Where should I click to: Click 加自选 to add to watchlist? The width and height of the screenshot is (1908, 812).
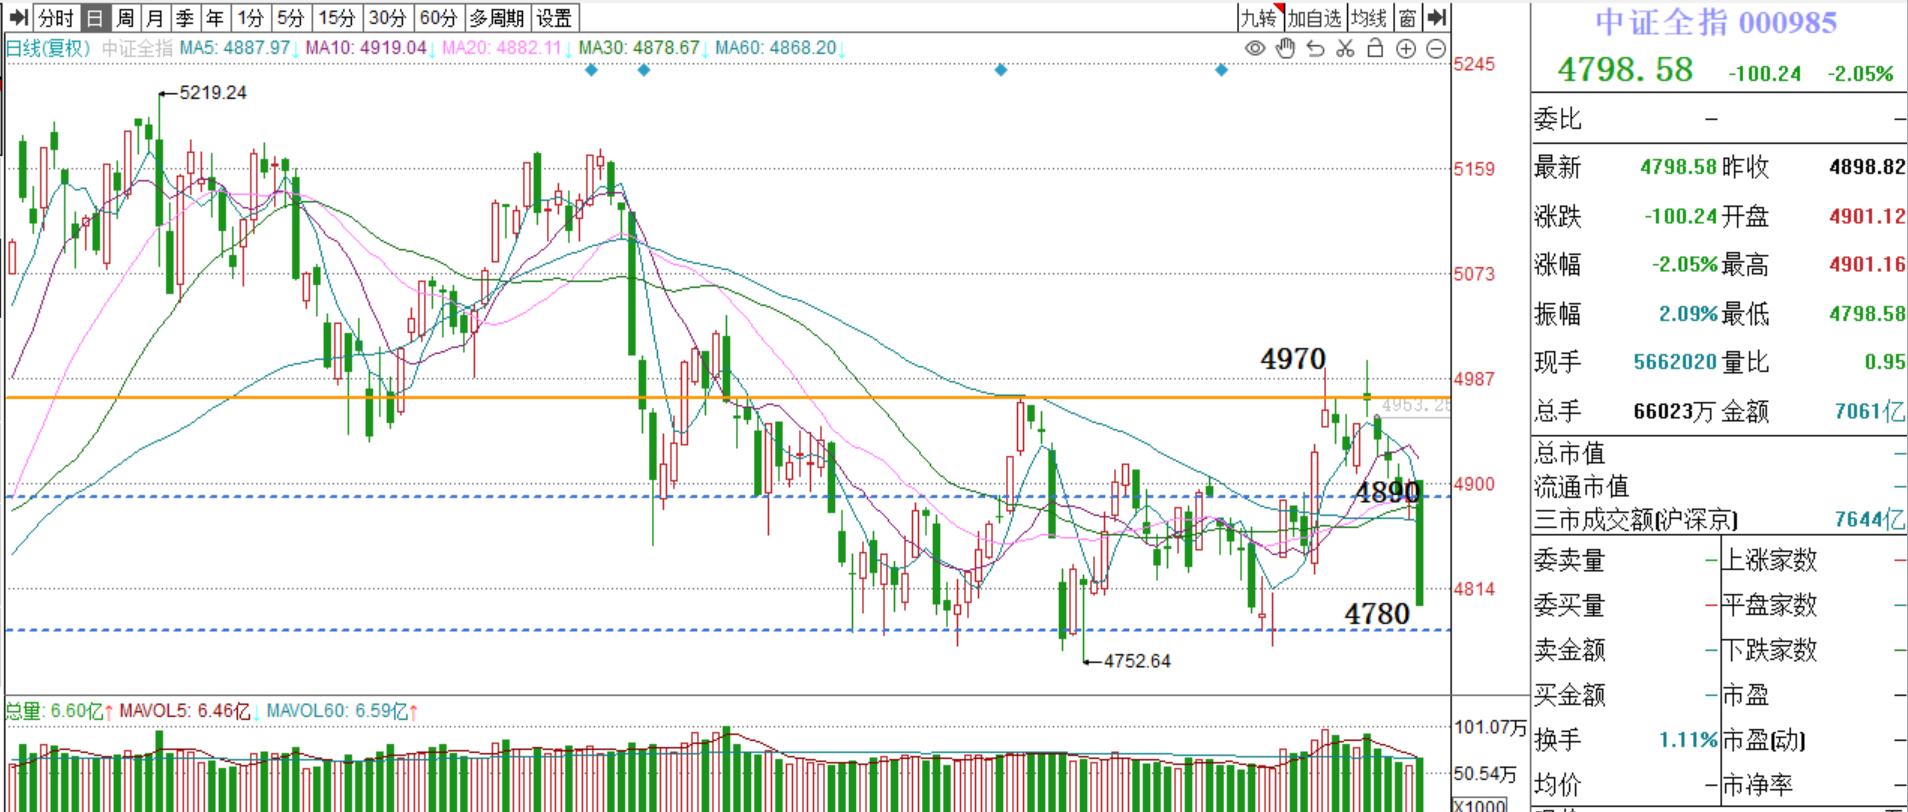(x=1314, y=17)
